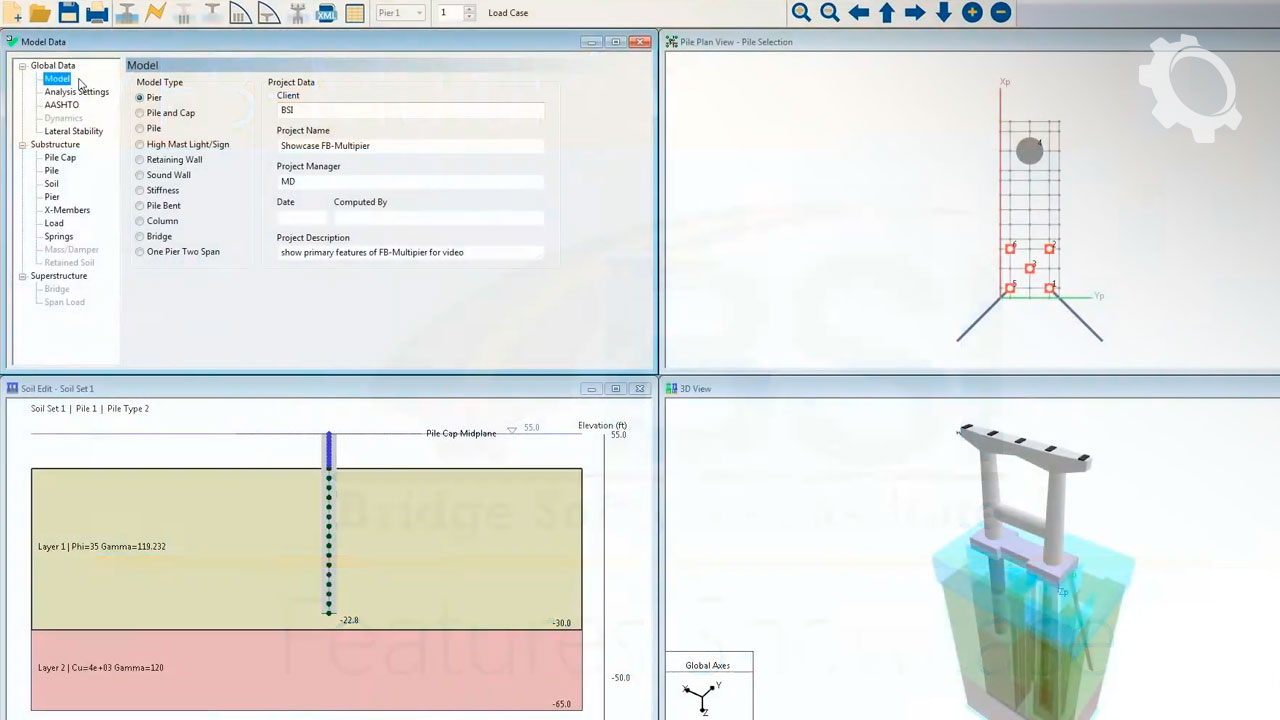Select the Pile and Cap model type
Screen dimensions: 1280x720
point(140,113)
